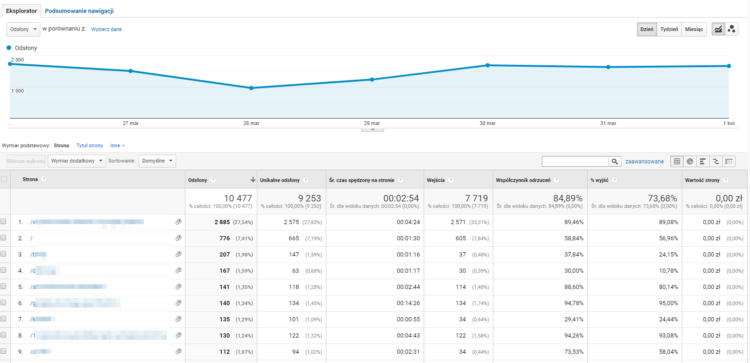Open row 7 page link icon
The width and height of the screenshot is (750, 363).
point(178,319)
